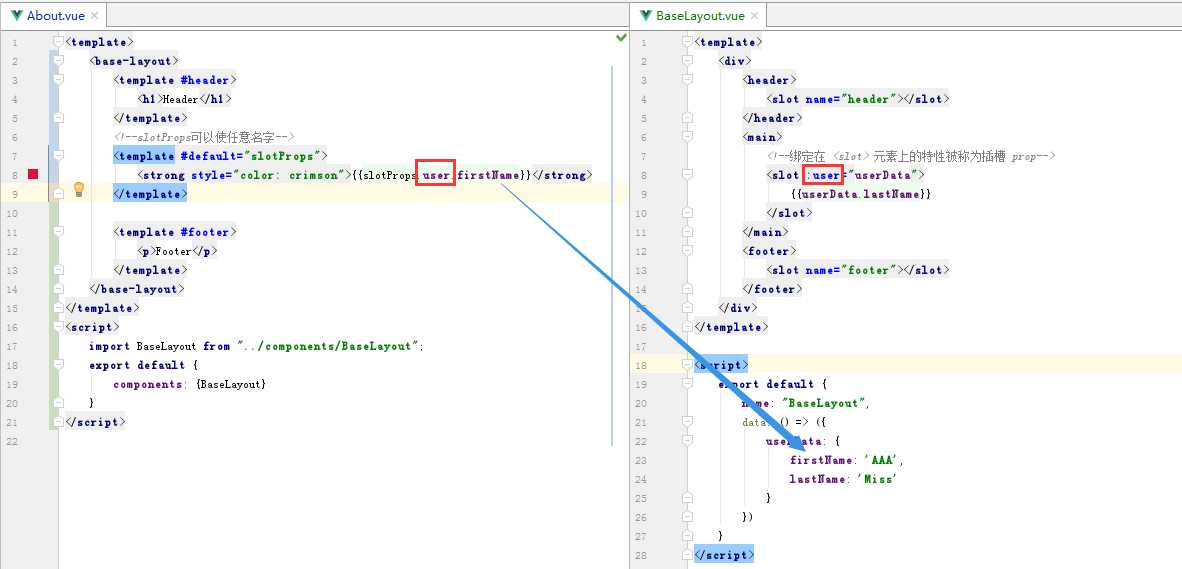1182x569 pixels.
Task: Click the "../components/BaseLayout" path string
Action: point(328,346)
